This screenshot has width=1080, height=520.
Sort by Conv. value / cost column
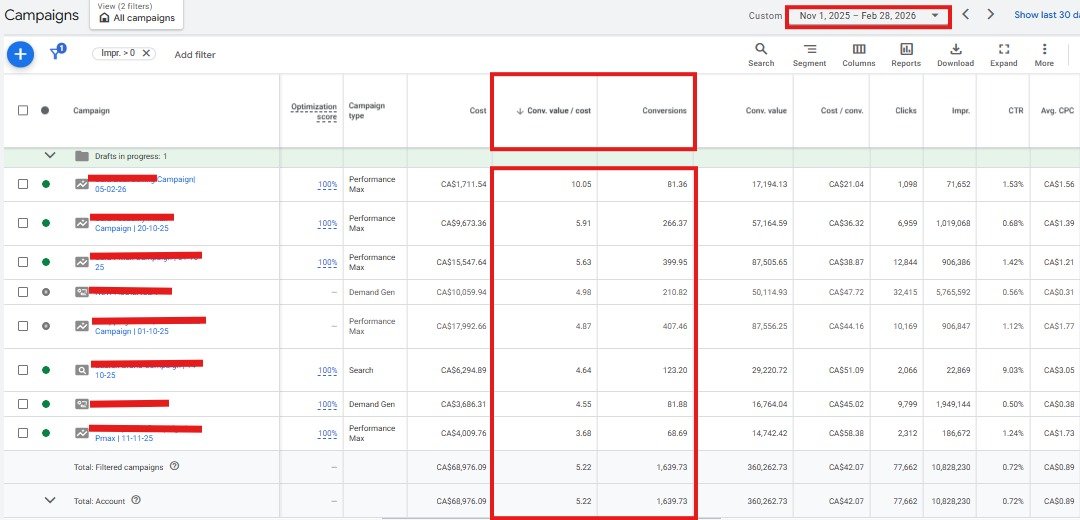(x=553, y=110)
